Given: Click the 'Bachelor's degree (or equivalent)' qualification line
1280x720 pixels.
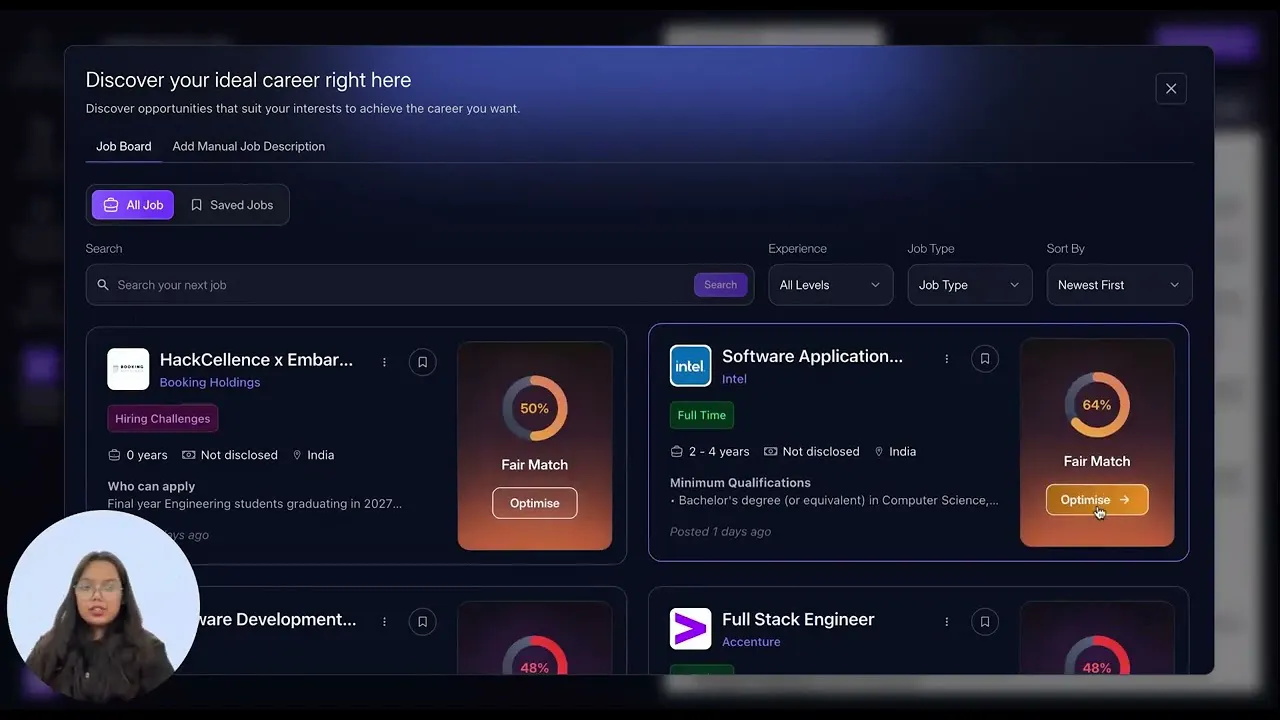Looking at the screenshot, I should tap(834, 500).
